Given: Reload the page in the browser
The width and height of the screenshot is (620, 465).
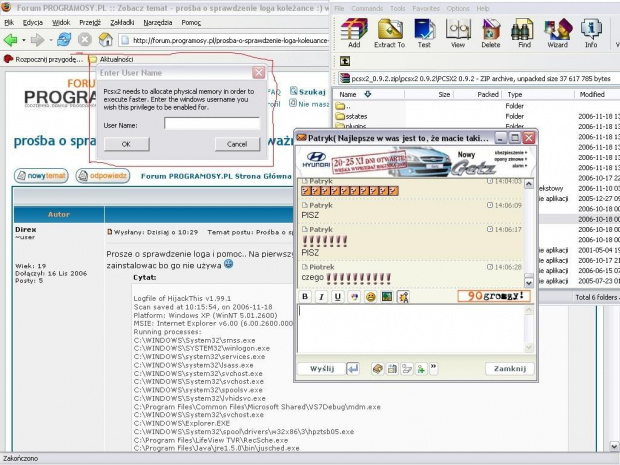Looking at the screenshot, I should pos(64,40).
